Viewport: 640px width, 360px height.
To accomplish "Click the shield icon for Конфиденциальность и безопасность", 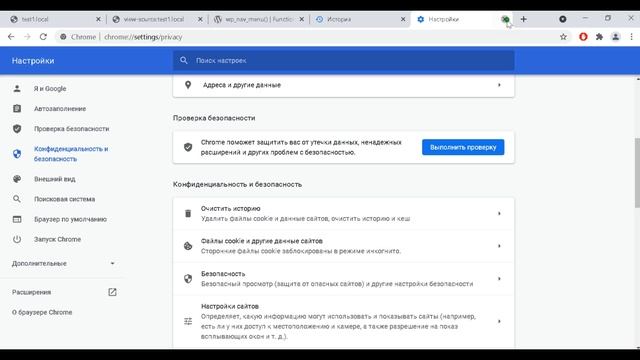I will [17, 154].
